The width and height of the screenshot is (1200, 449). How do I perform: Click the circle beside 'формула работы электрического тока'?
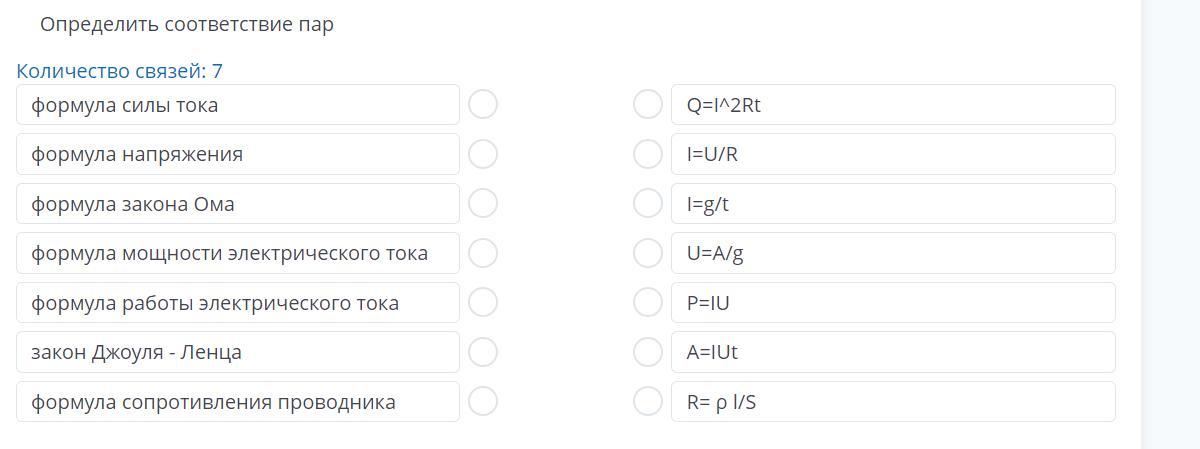pos(483,302)
